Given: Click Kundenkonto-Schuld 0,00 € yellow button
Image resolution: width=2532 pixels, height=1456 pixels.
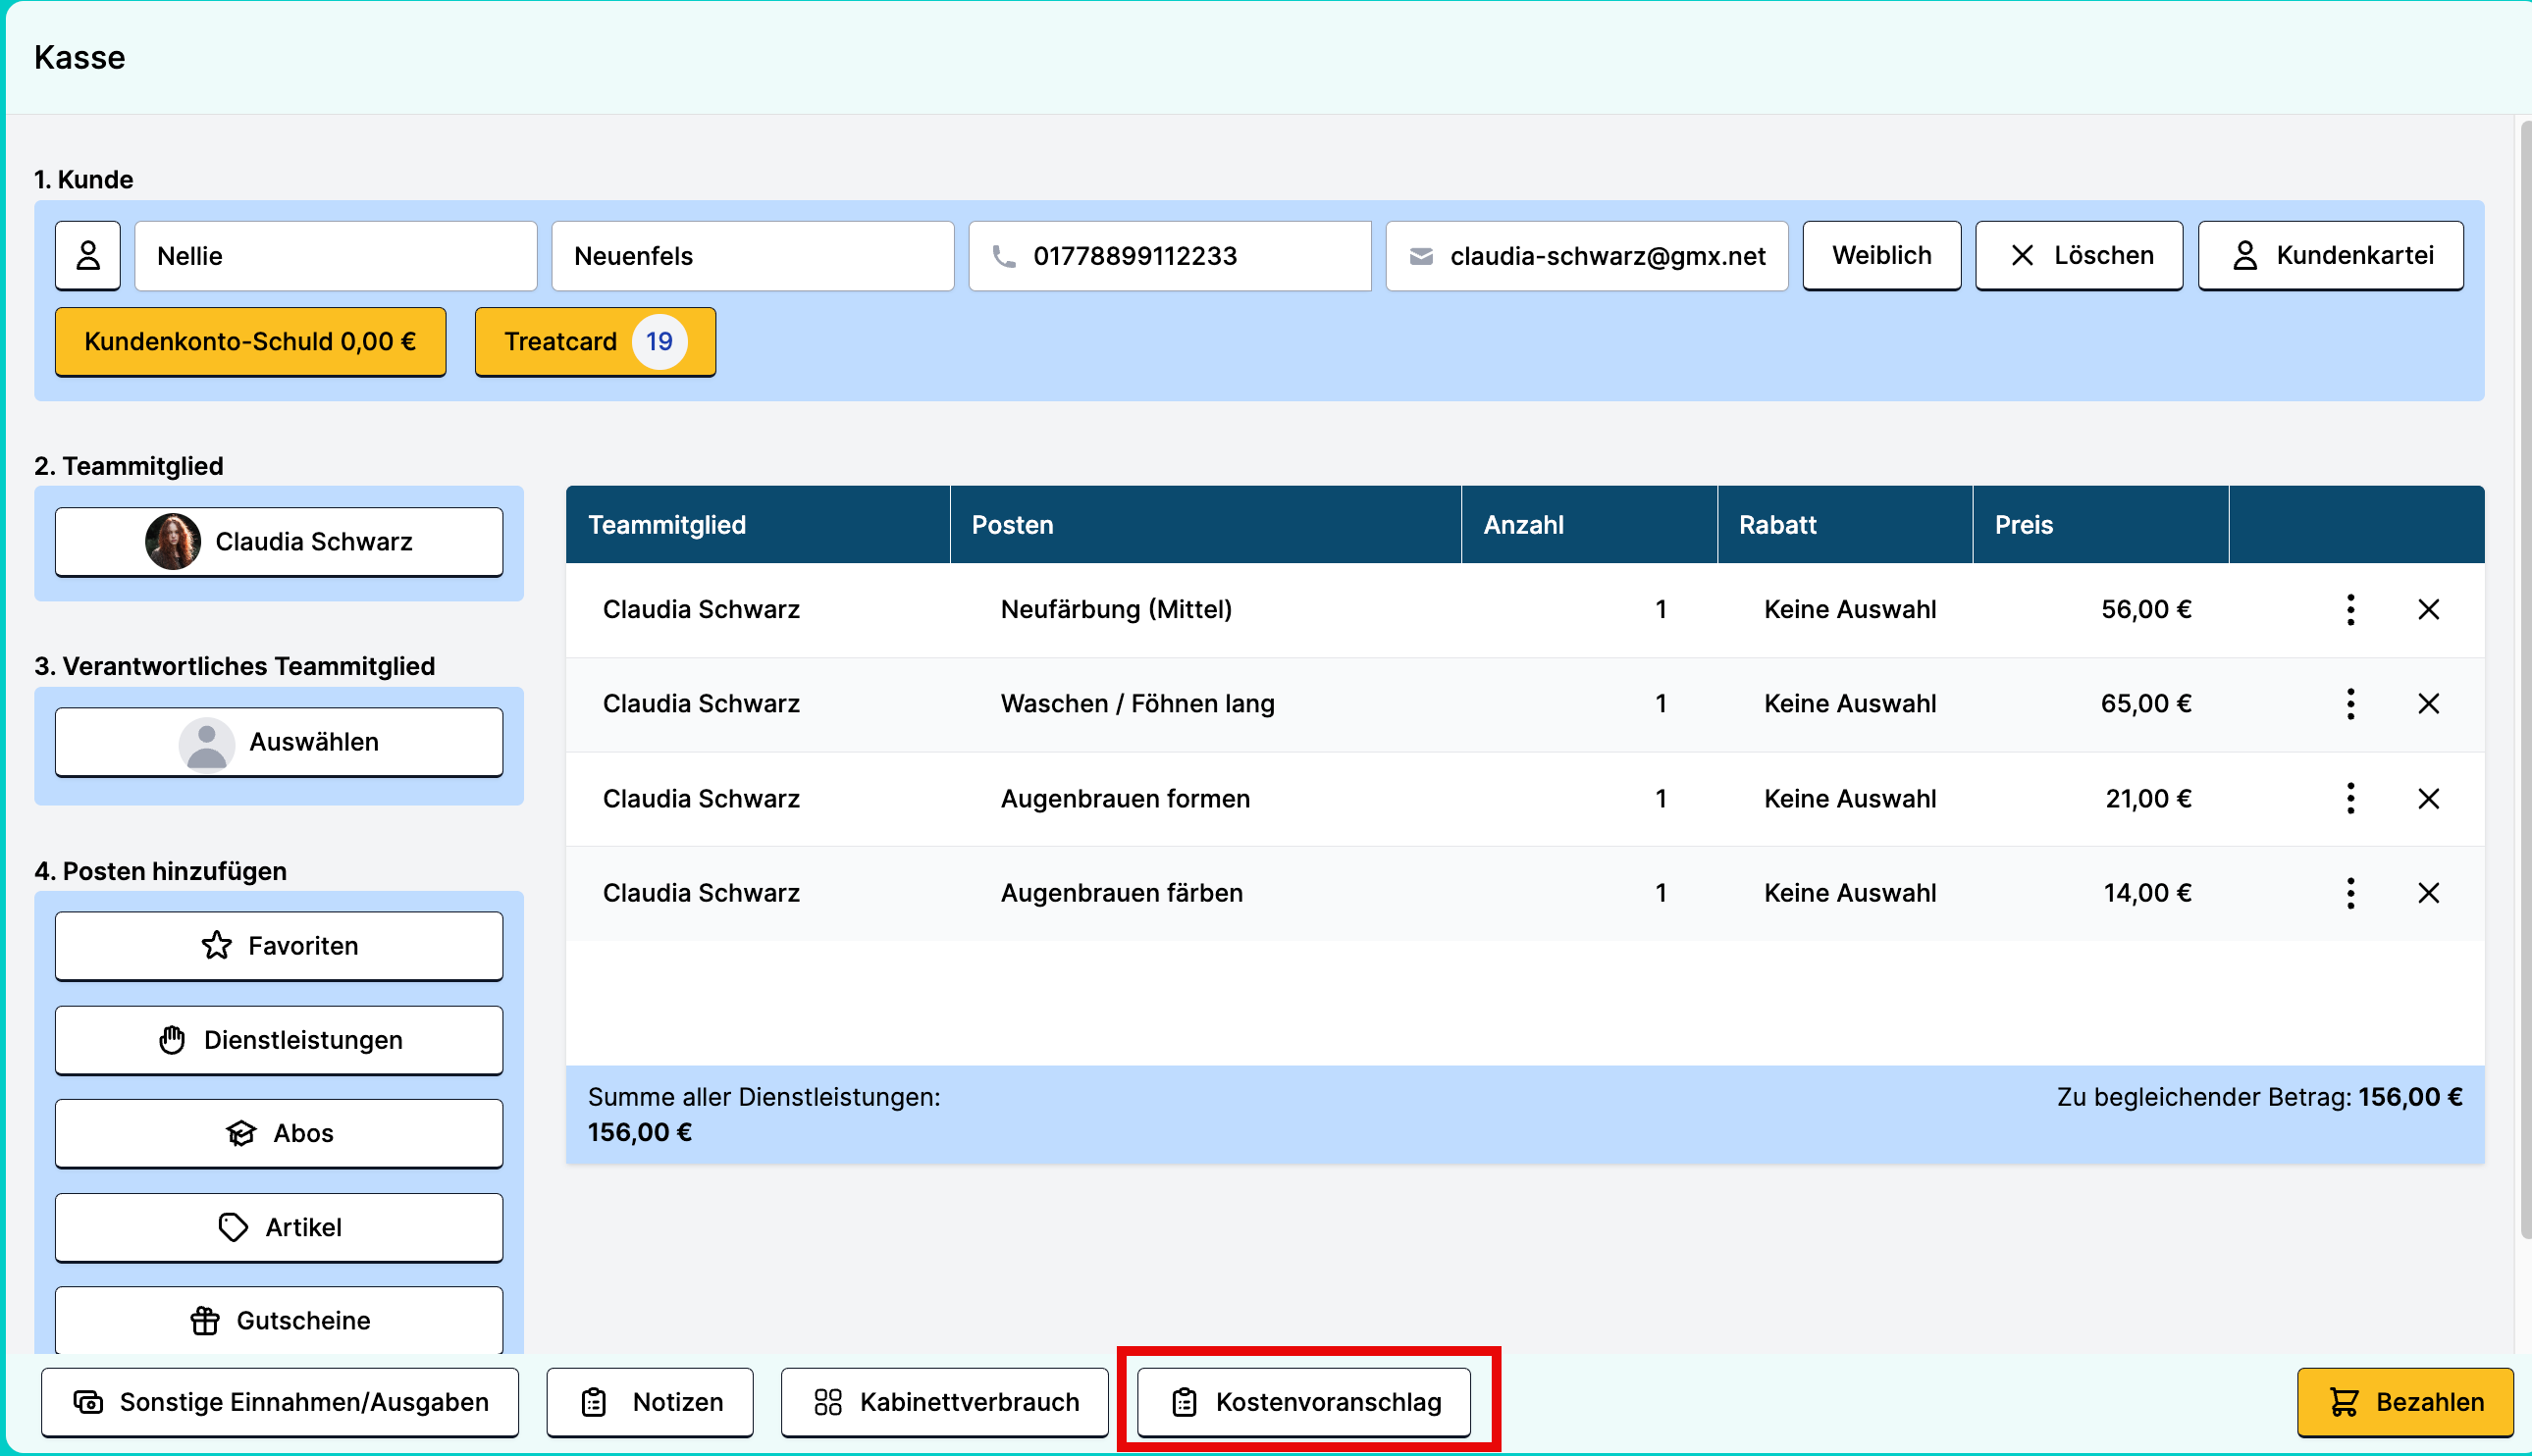Looking at the screenshot, I should (250, 342).
